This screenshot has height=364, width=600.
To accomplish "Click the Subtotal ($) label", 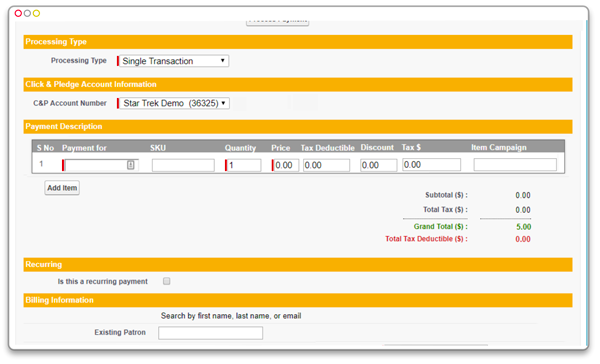I will coord(446,195).
